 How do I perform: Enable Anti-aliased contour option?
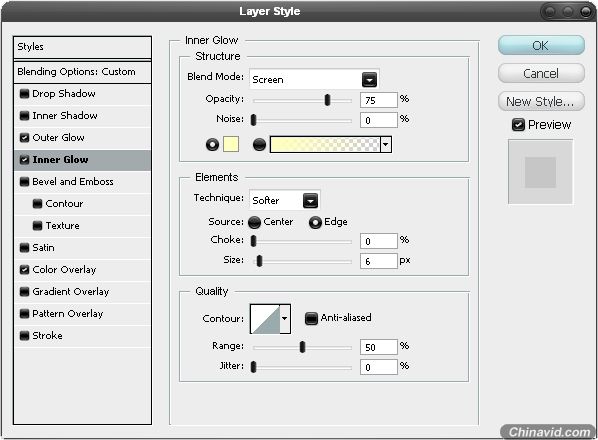pos(311,318)
